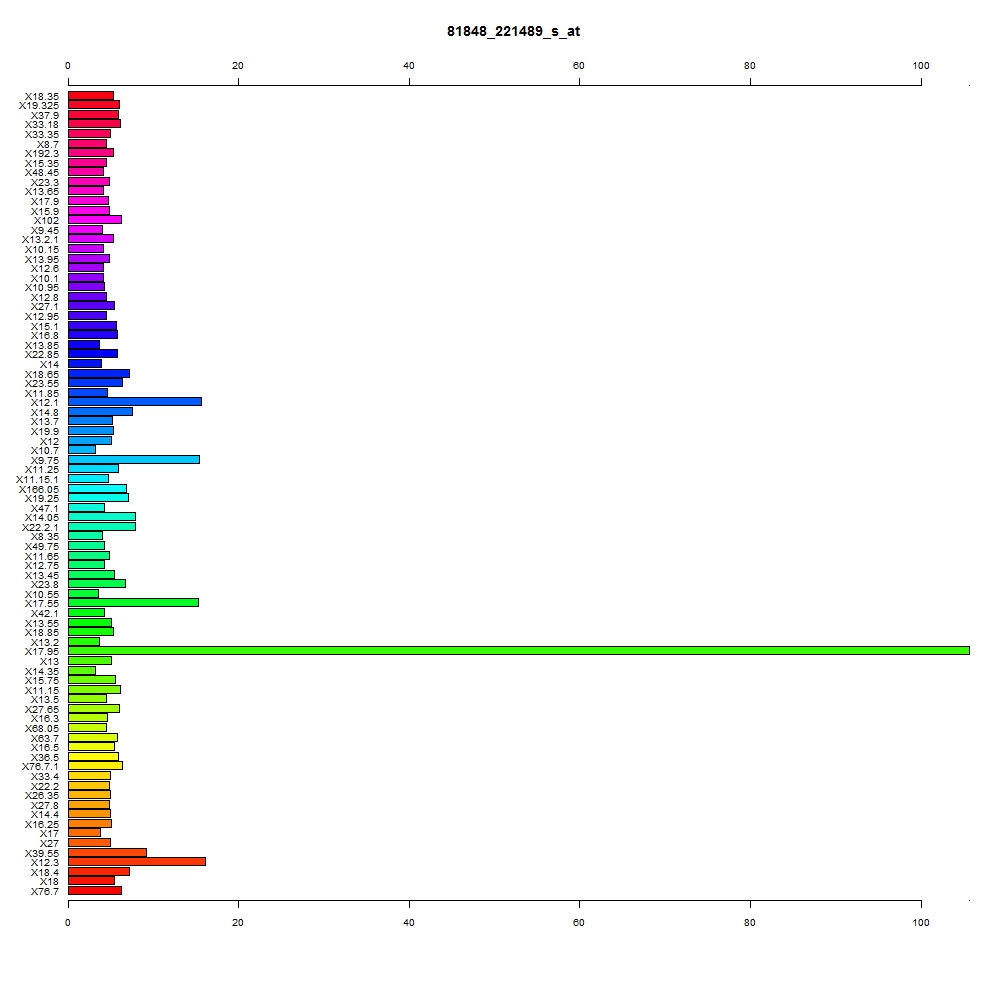1000x1000 pixels.
Task: Select the label X49.75
Action: 41,547
